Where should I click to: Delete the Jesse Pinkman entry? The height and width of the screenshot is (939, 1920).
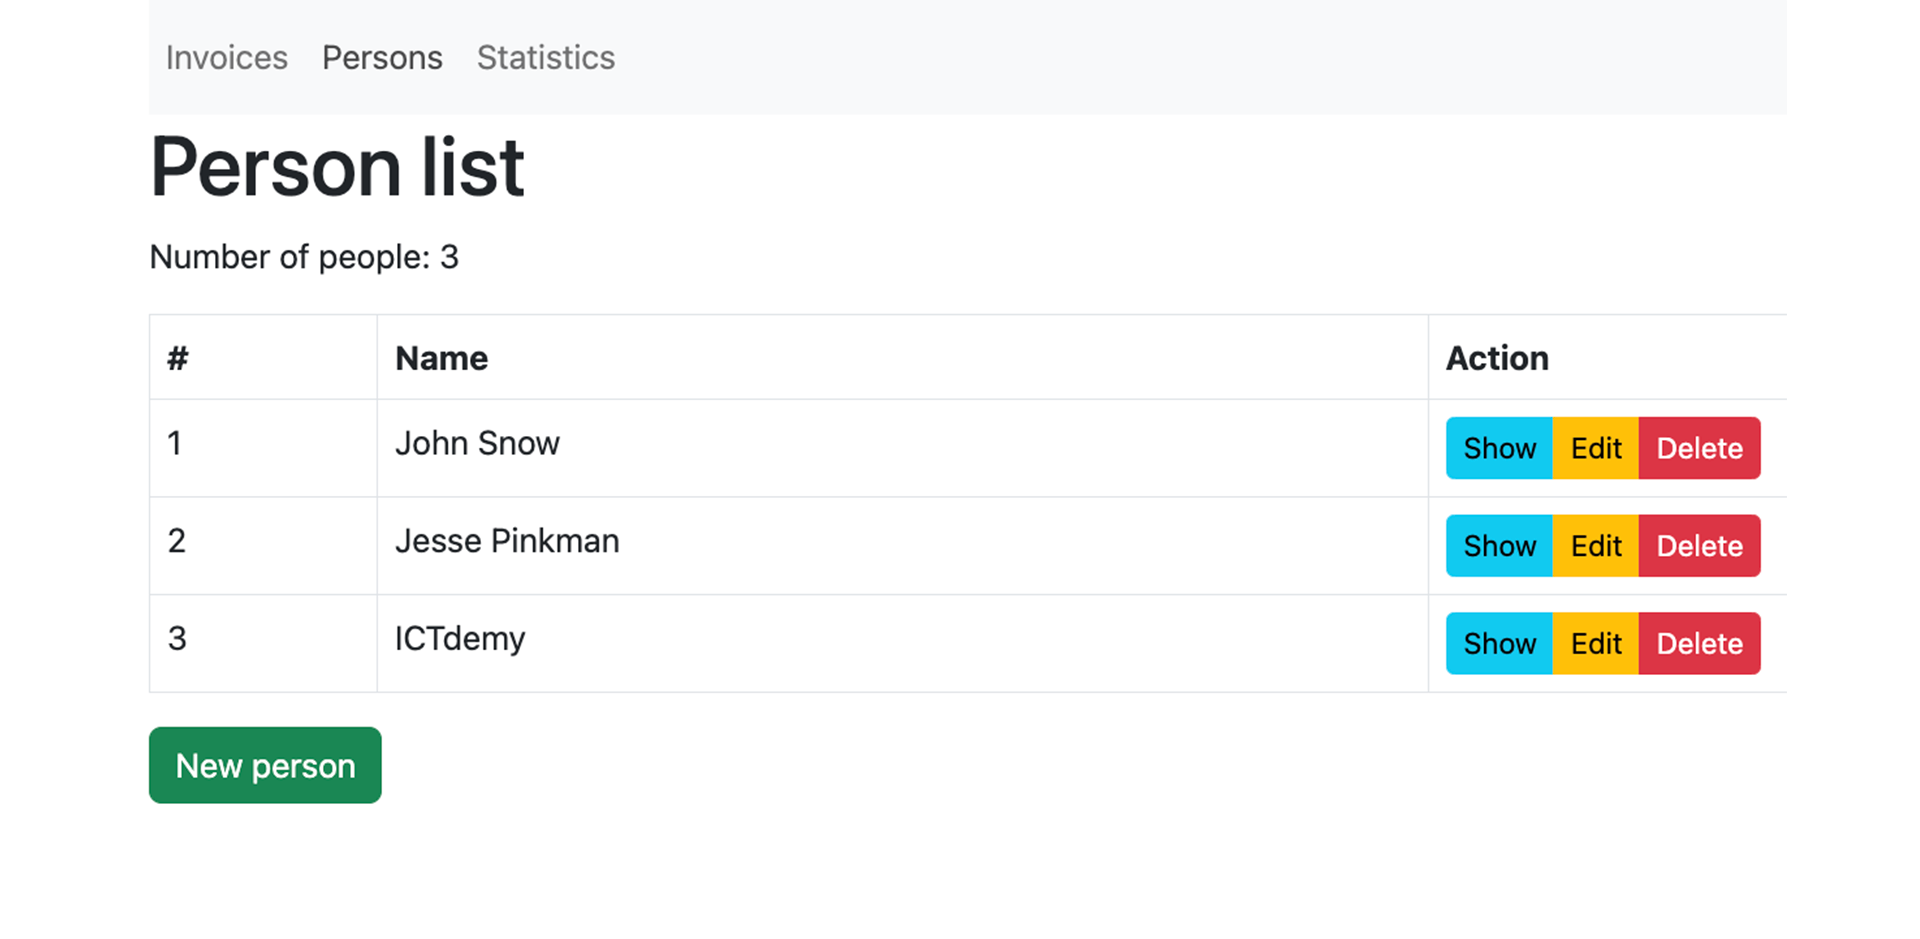click(x=1699, y=546)
